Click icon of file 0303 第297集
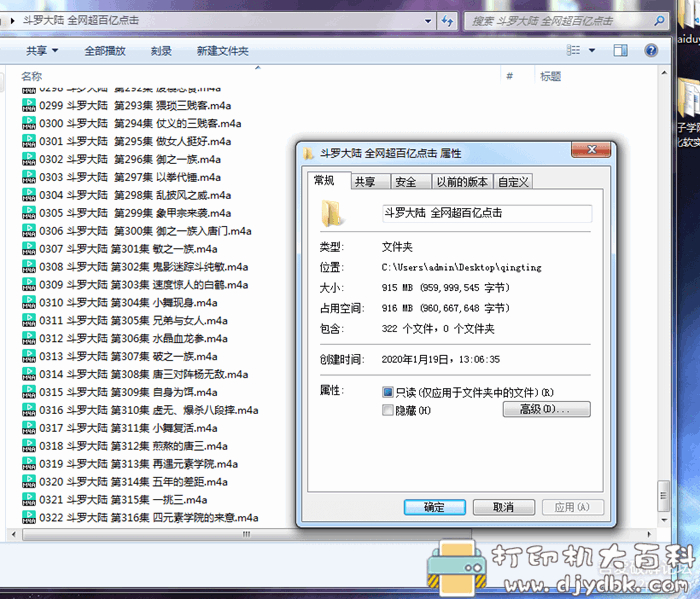 [x=29, y=177]
